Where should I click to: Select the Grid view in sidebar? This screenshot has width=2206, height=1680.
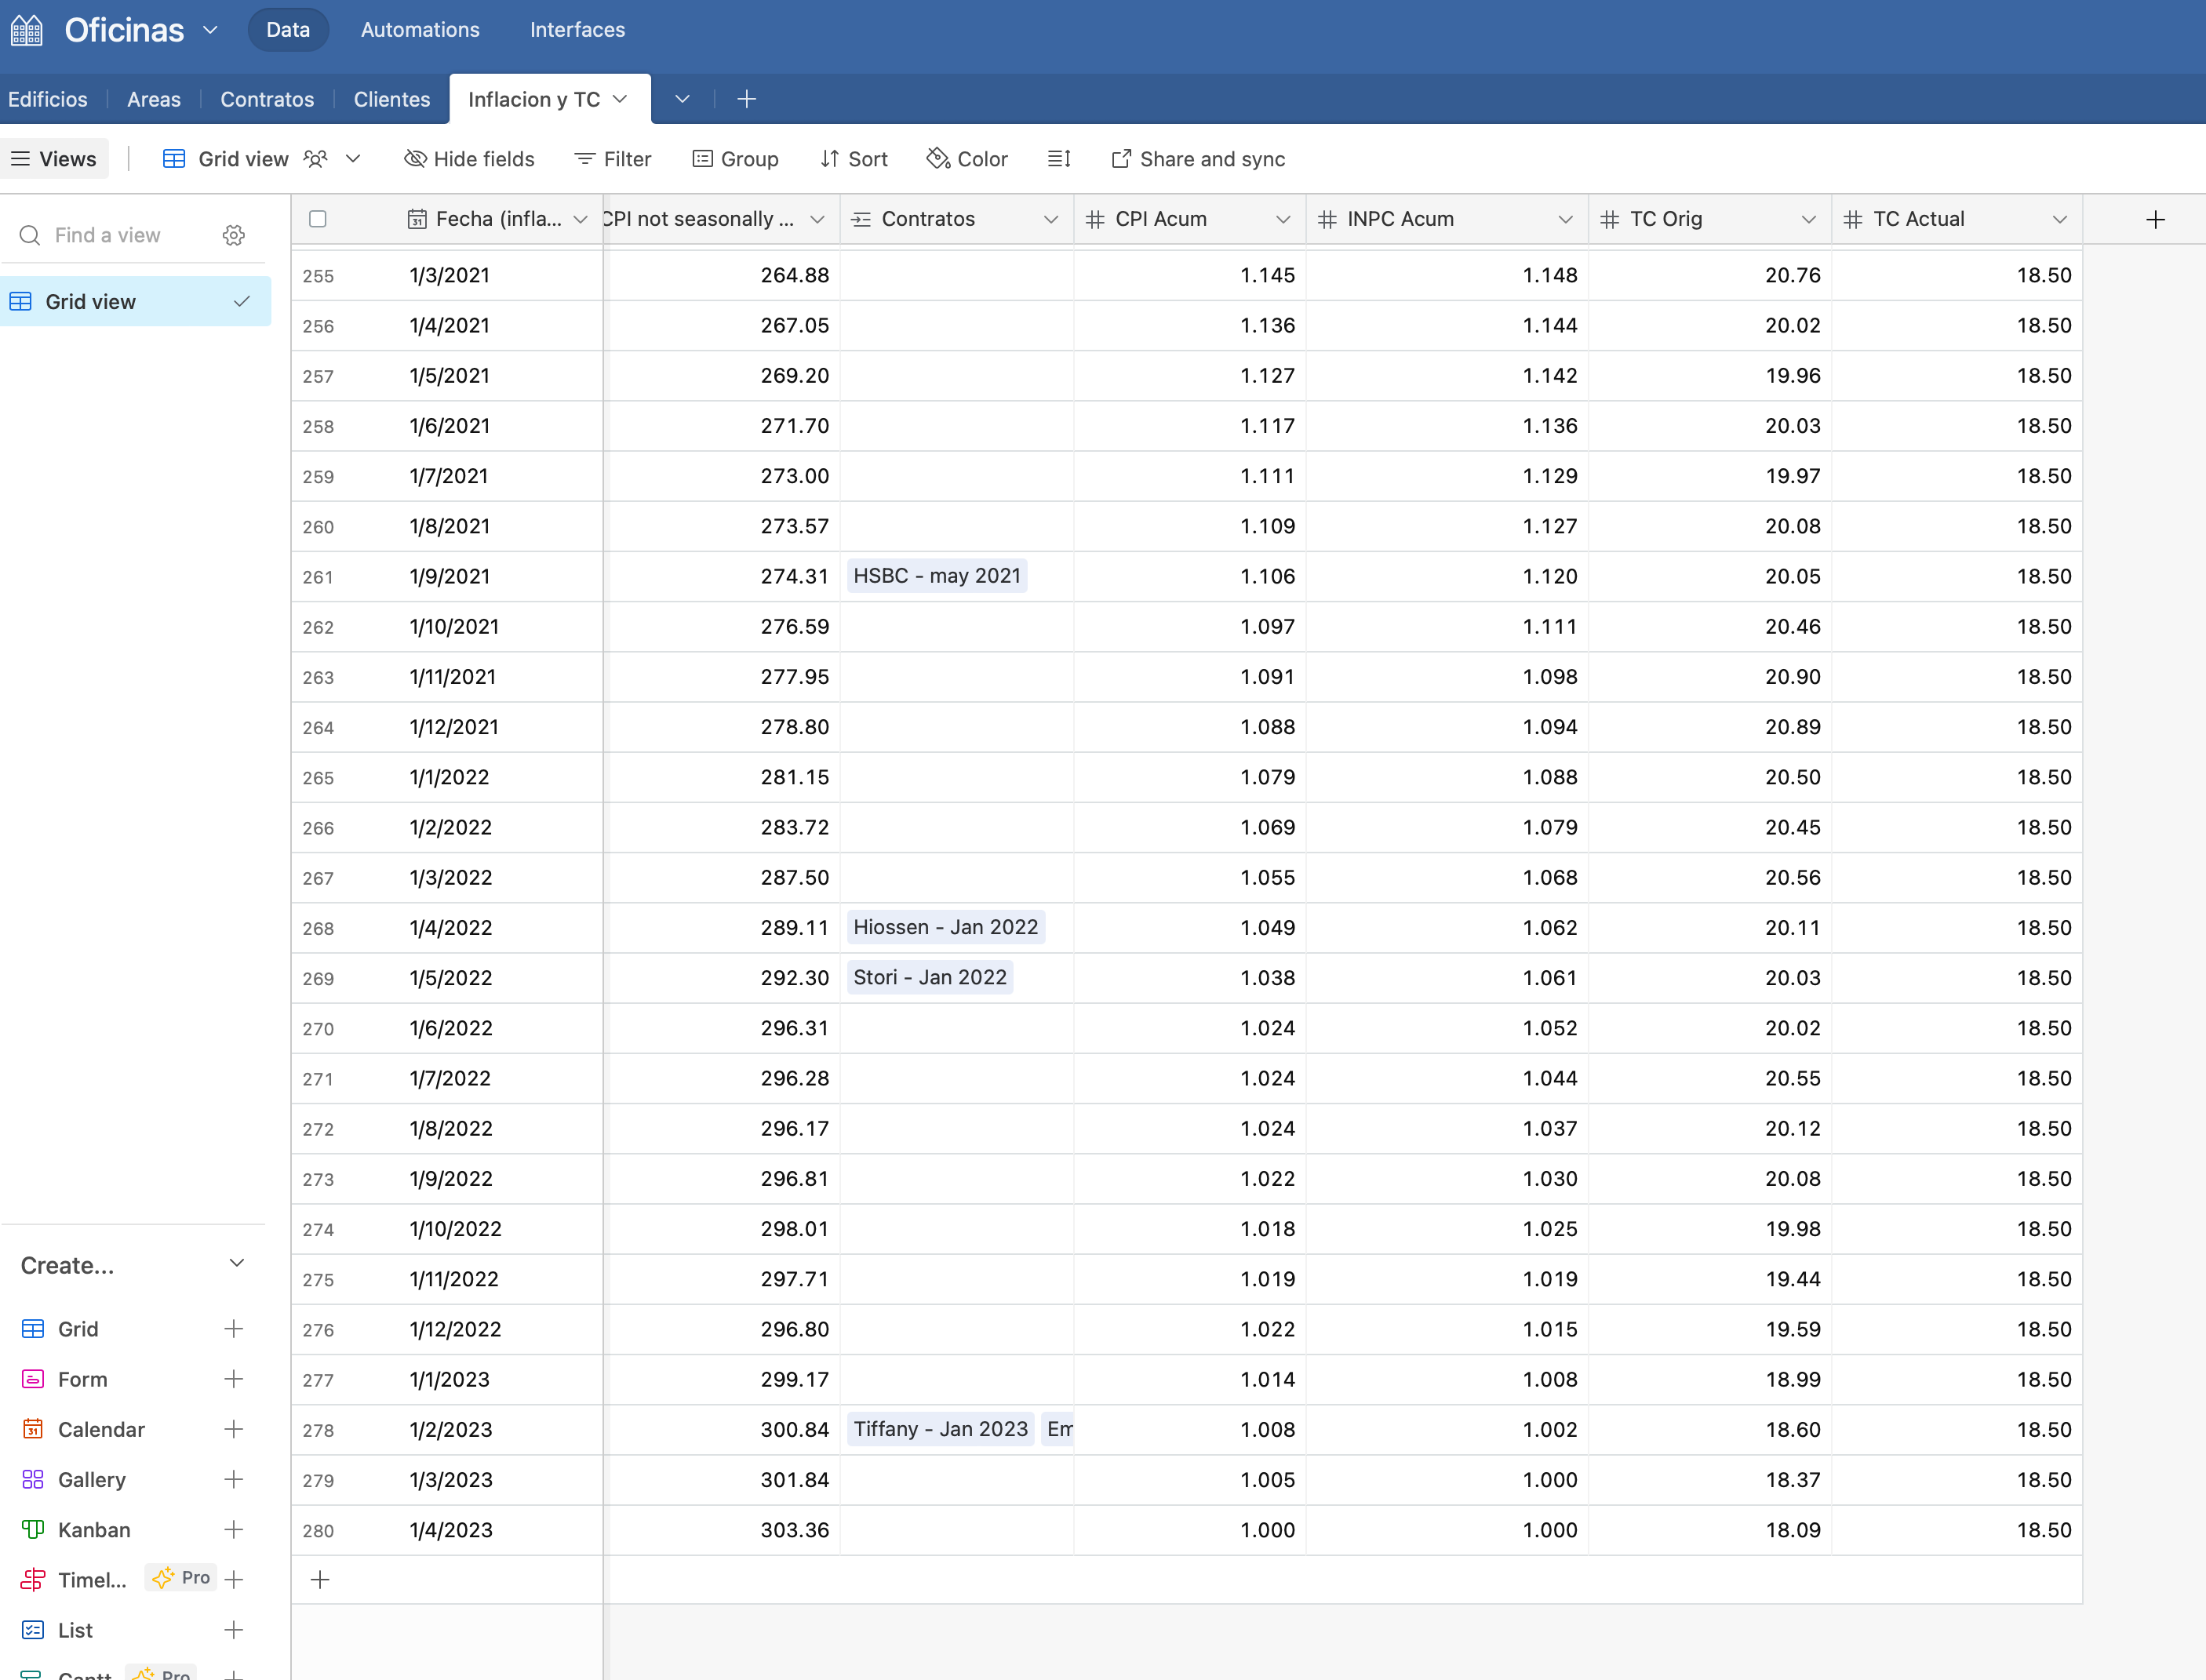click(136, 301)
